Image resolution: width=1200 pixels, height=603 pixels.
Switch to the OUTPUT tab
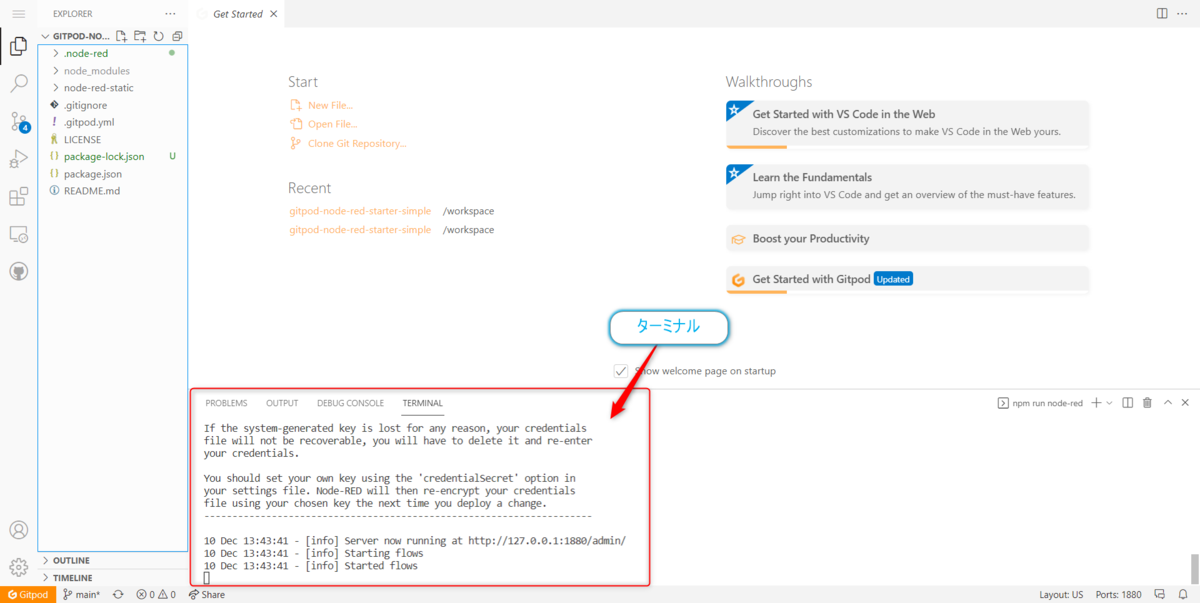[x=282, y=403]
